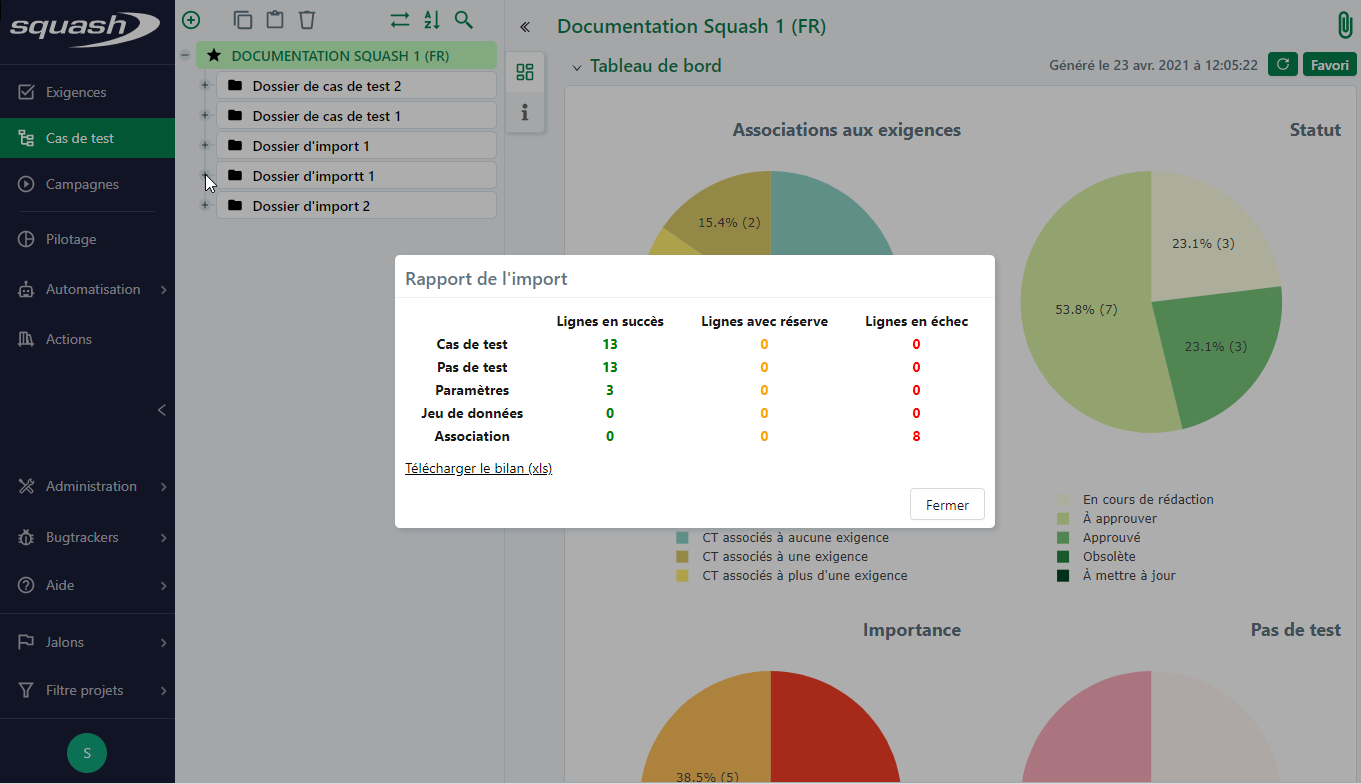Open attachments via the paperclip icon
The height and width of the screenshot is (784, 1361).
tap(1343, 25)
